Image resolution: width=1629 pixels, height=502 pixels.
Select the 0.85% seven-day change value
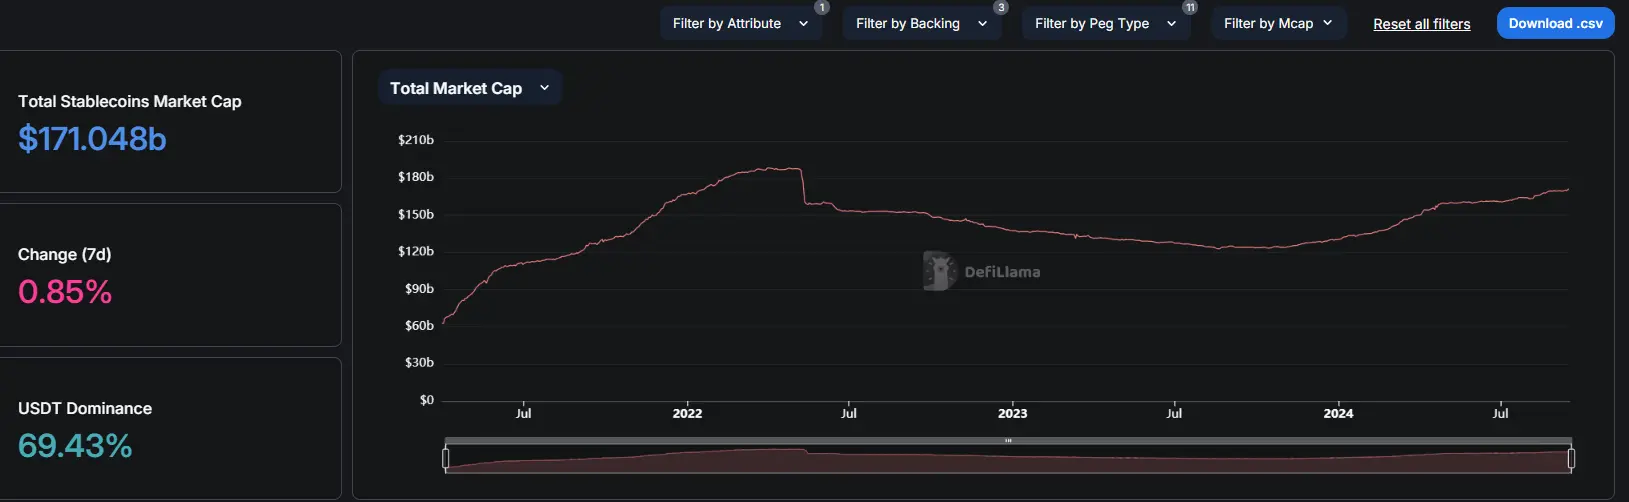65,292
